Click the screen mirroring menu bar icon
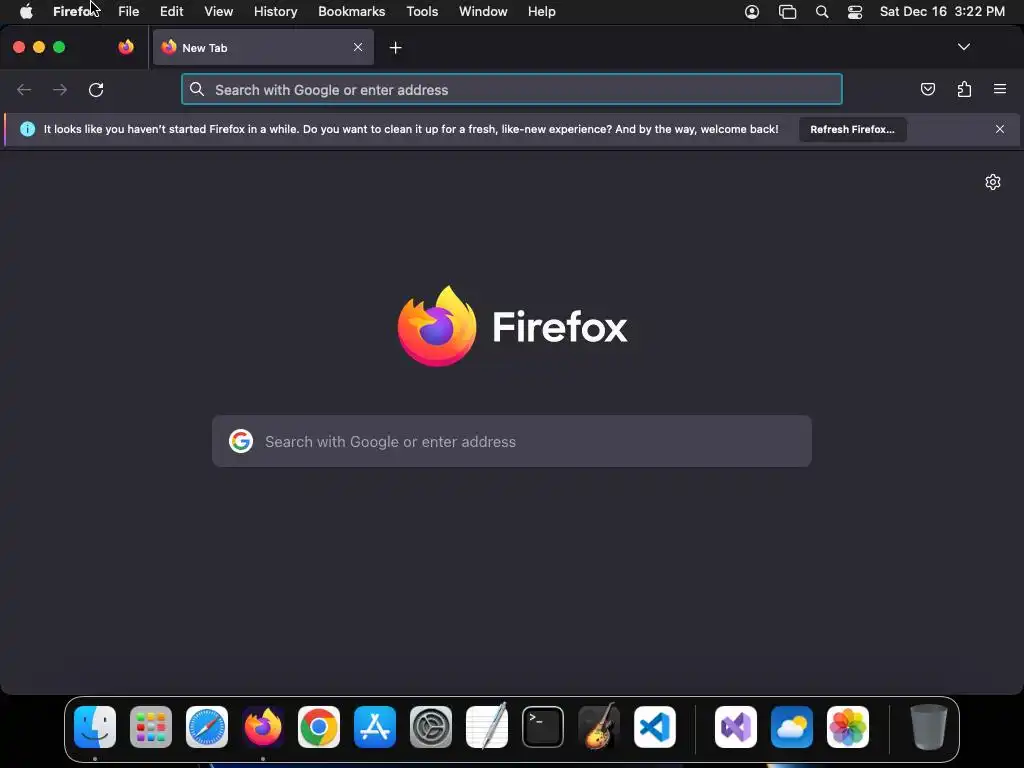This screenshot has width=1024, height=768. (x=788, y=12)
